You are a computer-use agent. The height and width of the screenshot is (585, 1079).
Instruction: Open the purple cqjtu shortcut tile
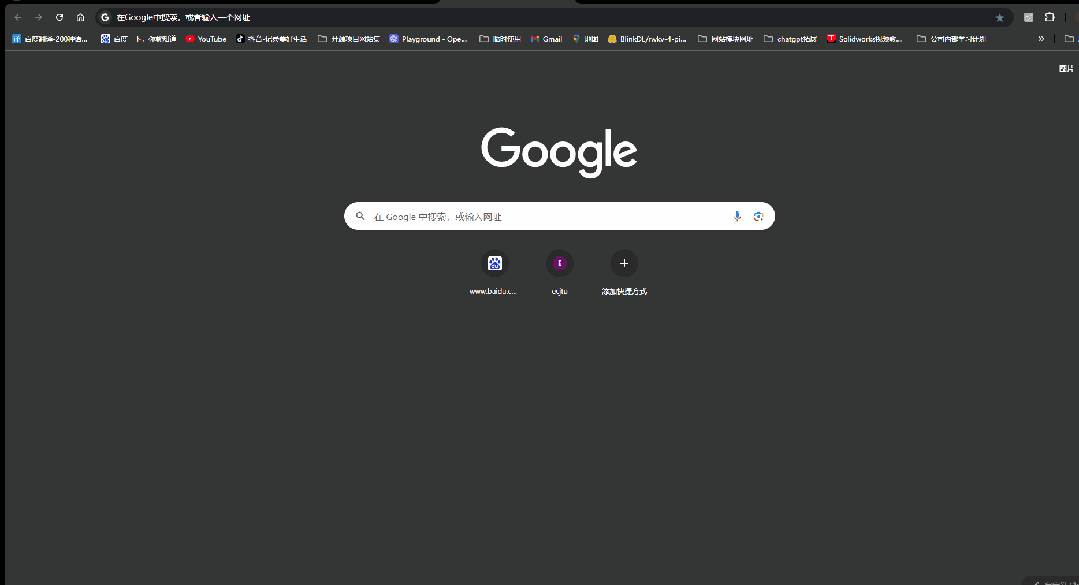coord(559,273)
